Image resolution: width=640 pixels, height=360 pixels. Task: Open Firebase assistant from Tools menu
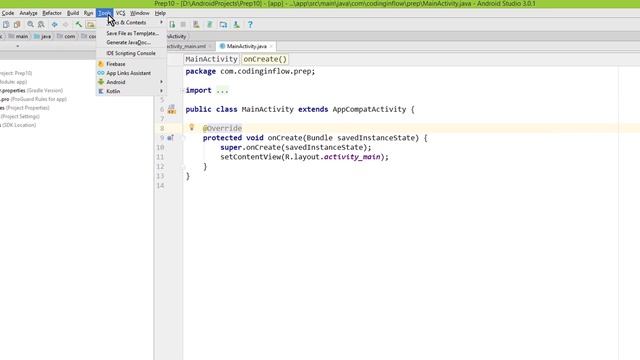click(131, 64)
